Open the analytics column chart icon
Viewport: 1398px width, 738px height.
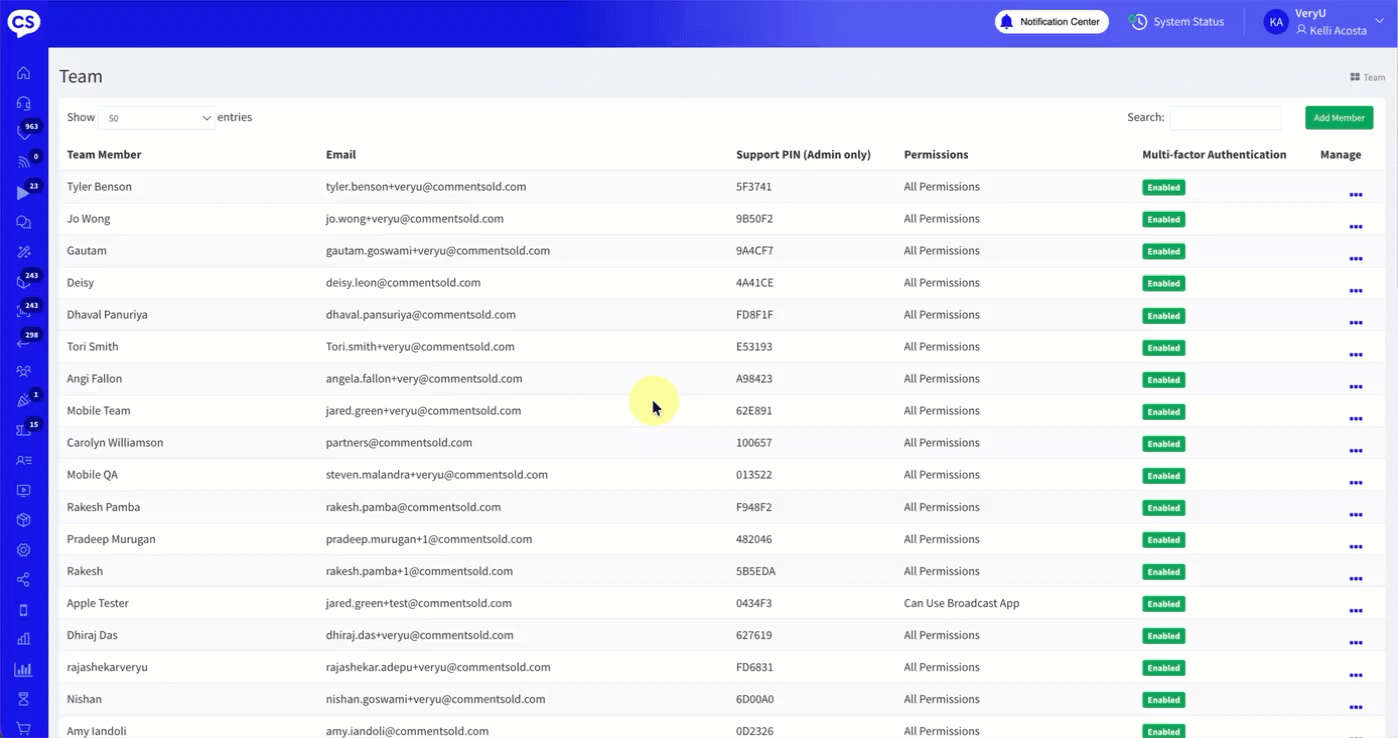(x=23, y=669)
